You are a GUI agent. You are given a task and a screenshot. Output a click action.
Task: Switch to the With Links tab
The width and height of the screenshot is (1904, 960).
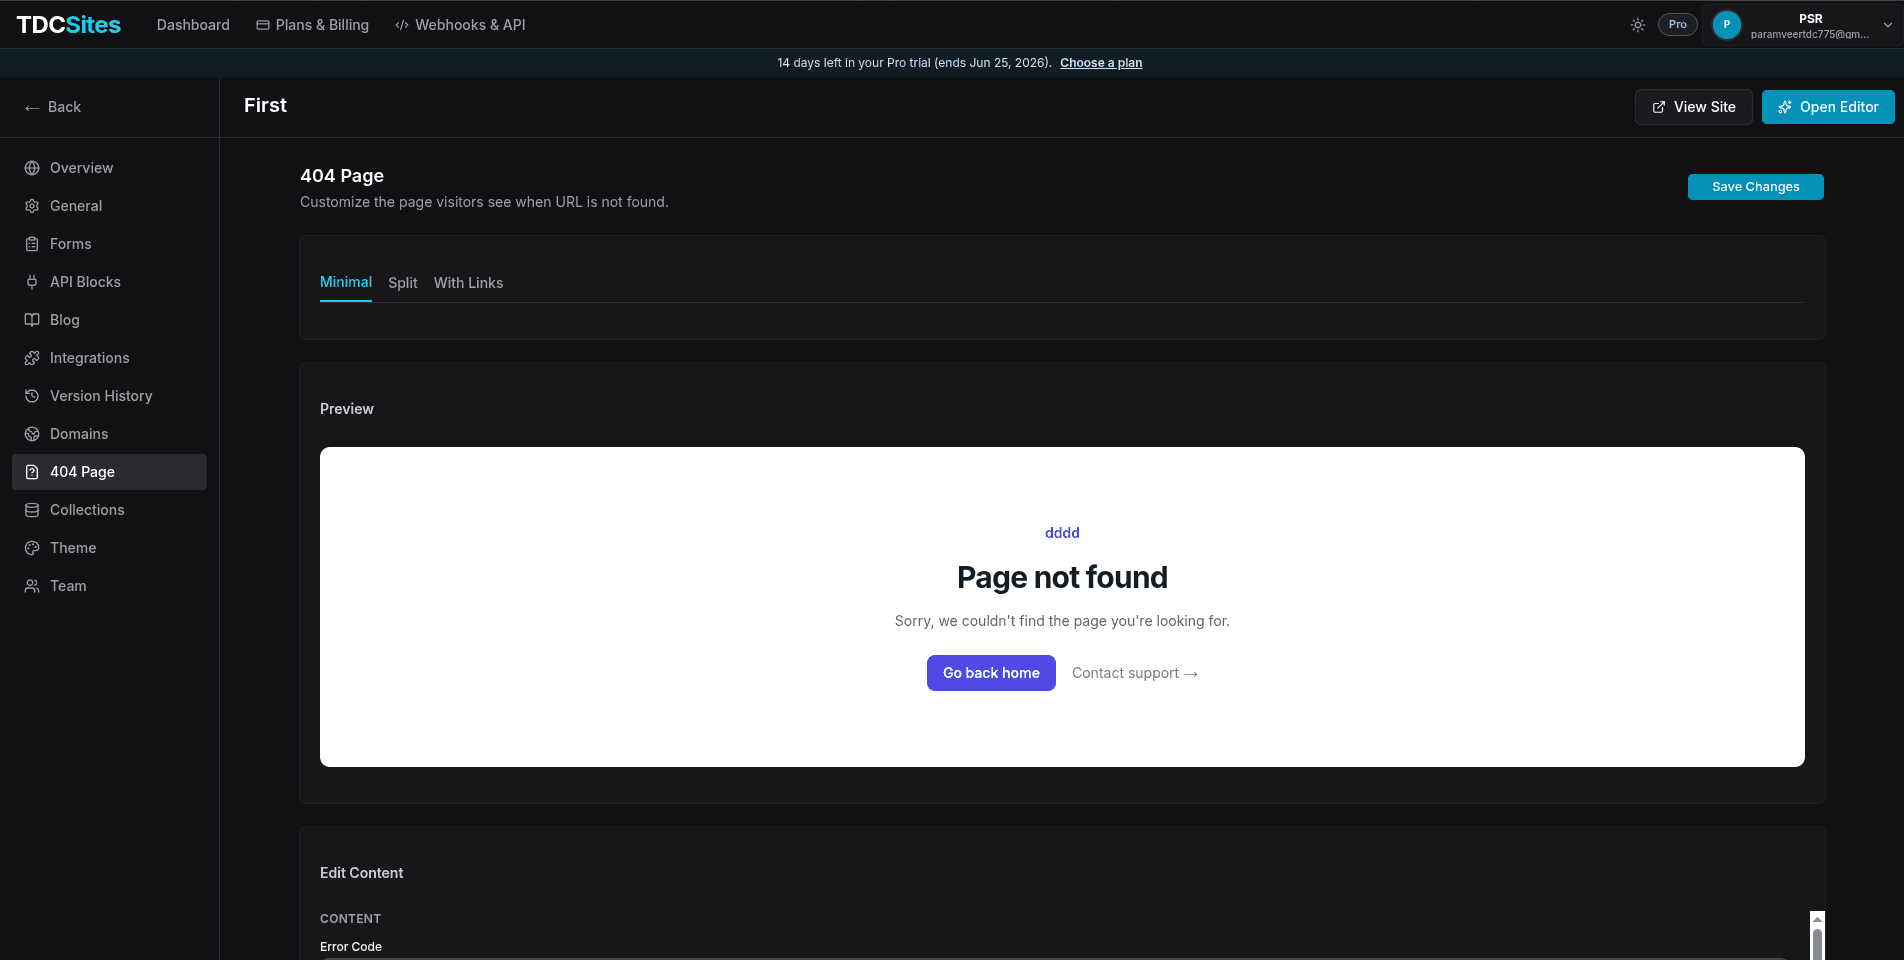tap(468, 283)
